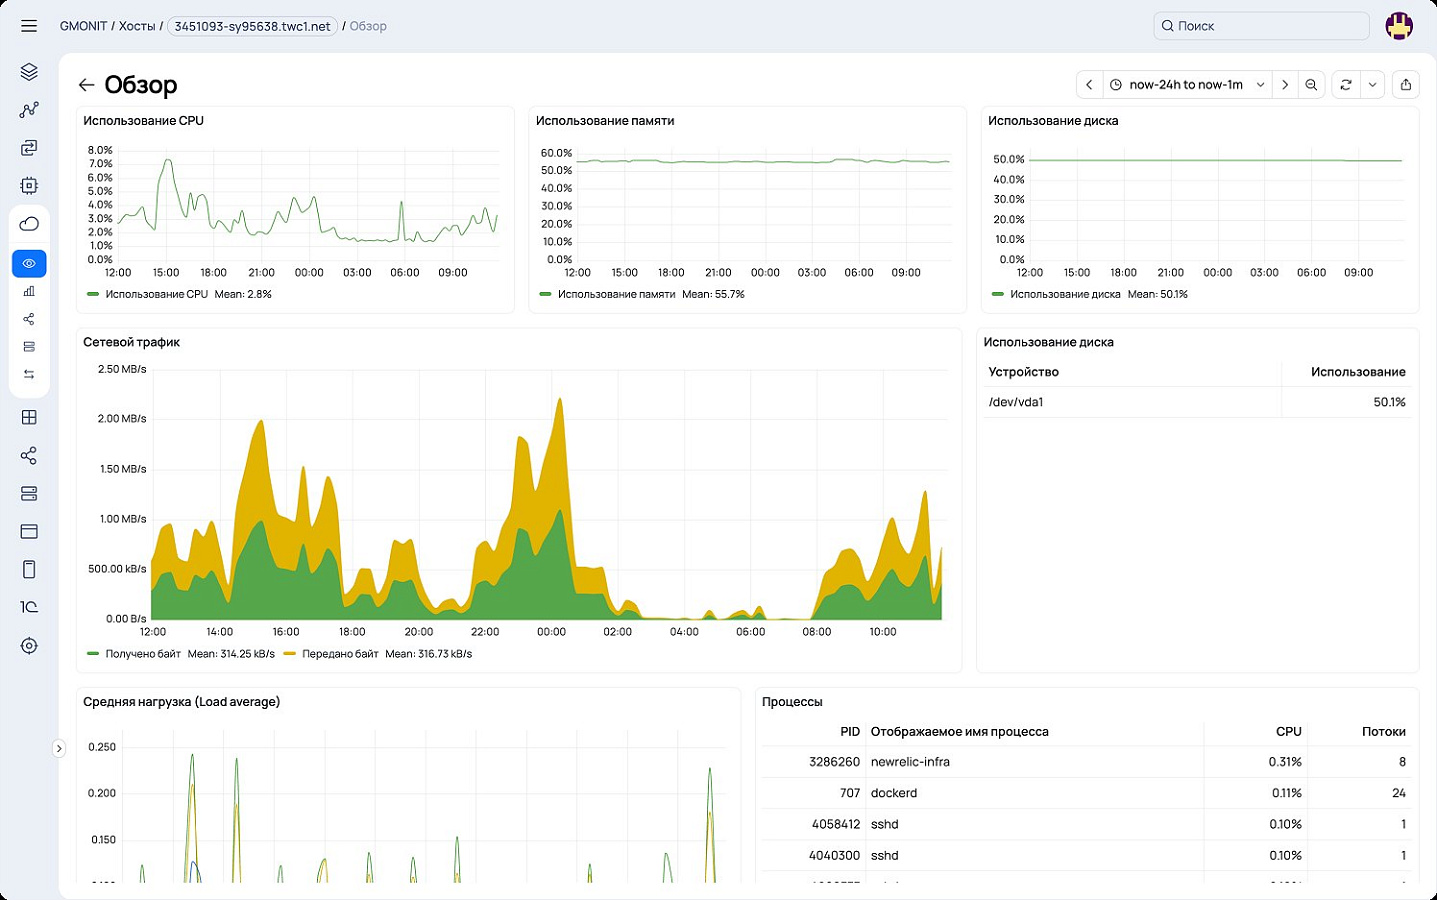Open the CPU chip sidebar icon

(x=29, y=186)
